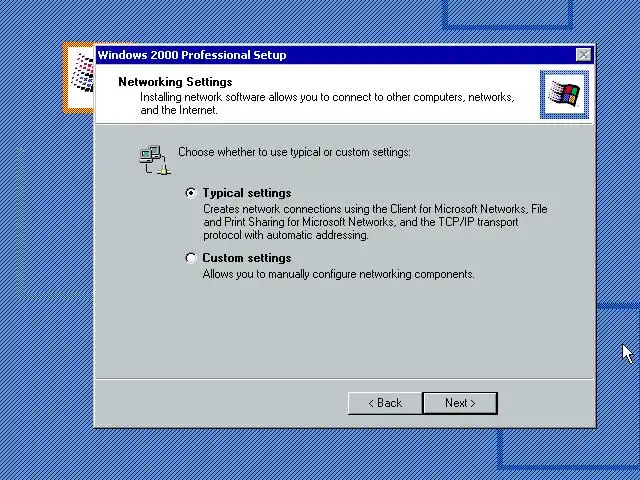The width and height of the screenshot is (640, 480).
Task: Click the Next button
Action: point(460,403)
